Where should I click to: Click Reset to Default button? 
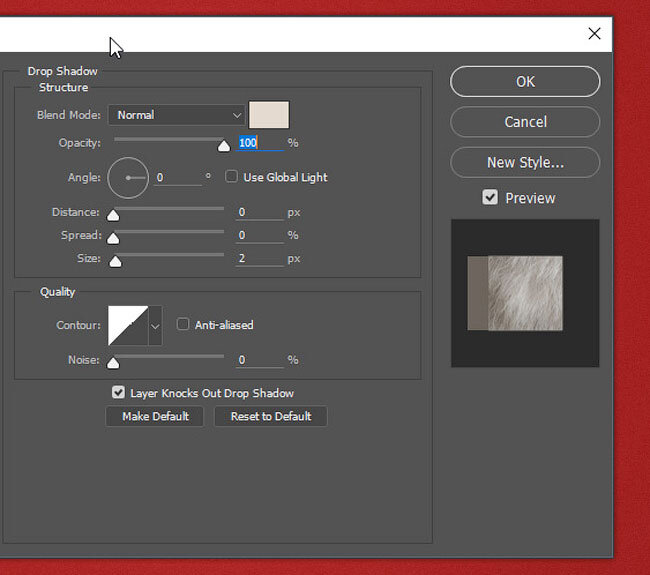271,416
